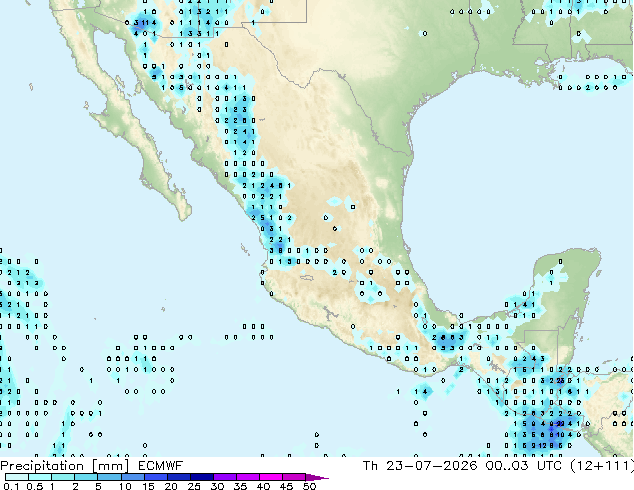Click the legend swatch between 20 and 25
Viewport: 634px width, 490px height.
(179, 477)
